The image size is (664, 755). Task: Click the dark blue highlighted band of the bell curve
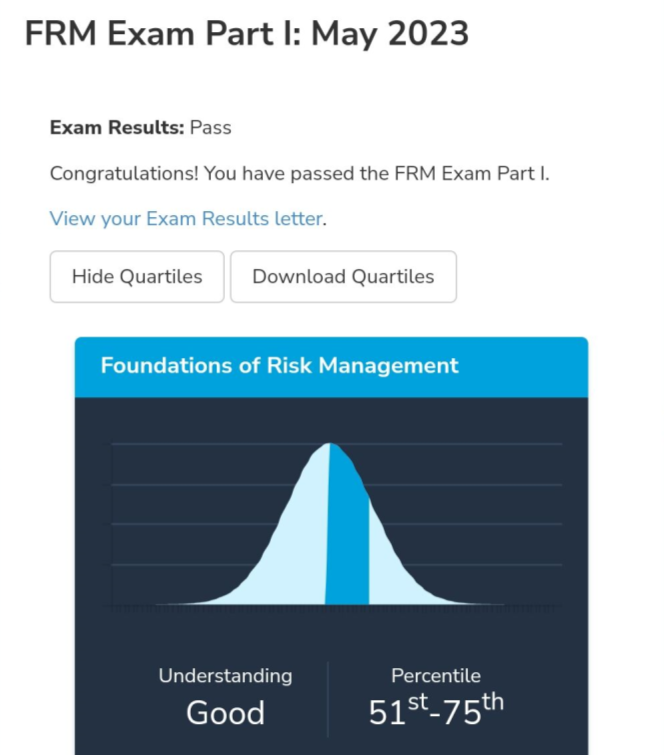click(348, 540)
